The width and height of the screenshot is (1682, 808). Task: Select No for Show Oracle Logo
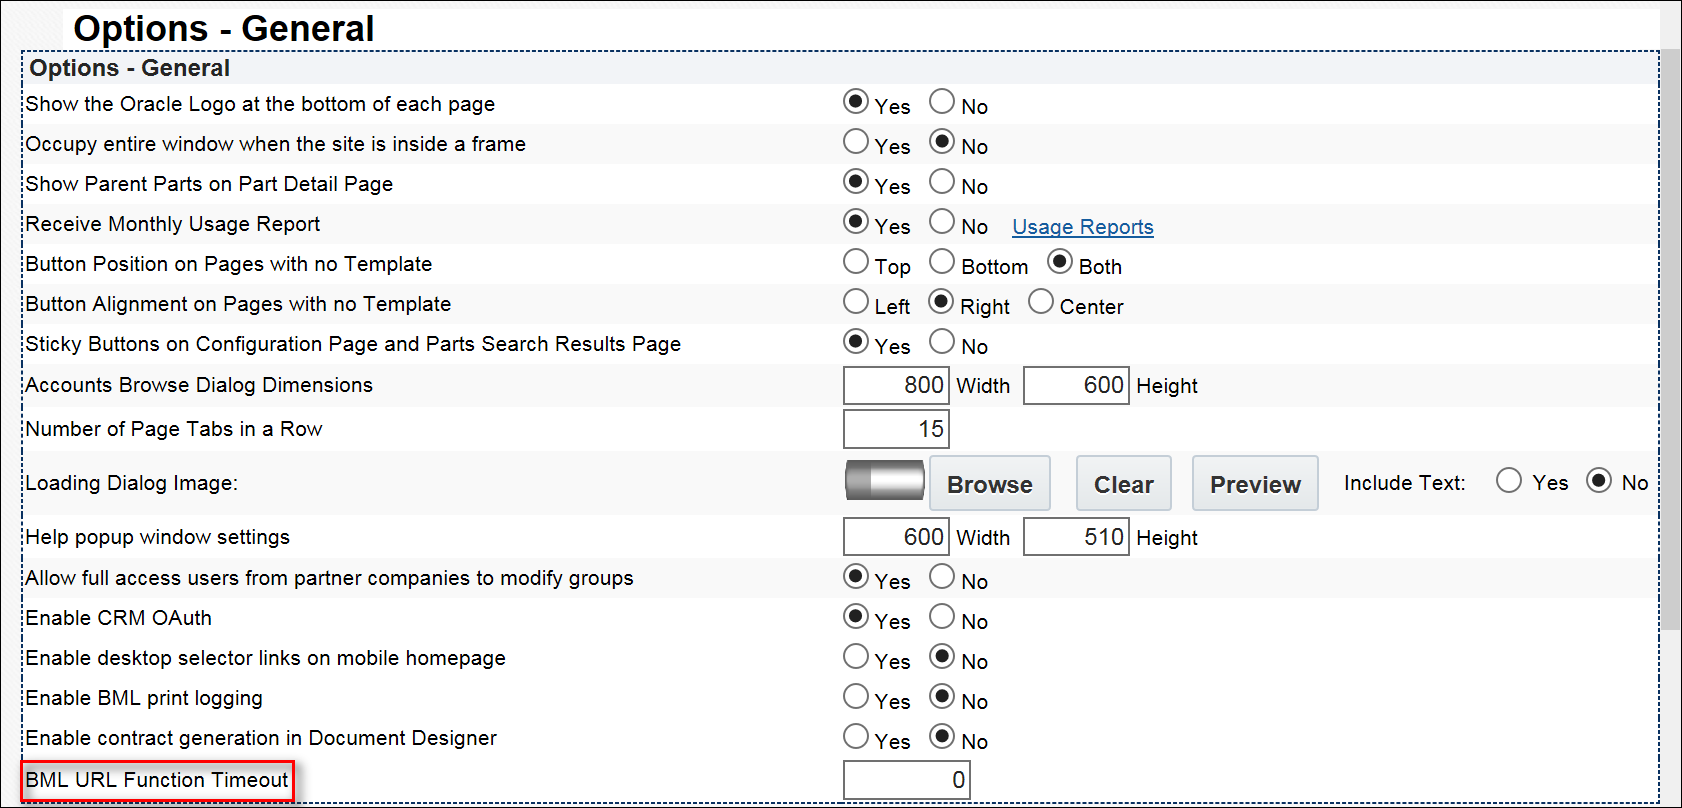click(942, 102)
